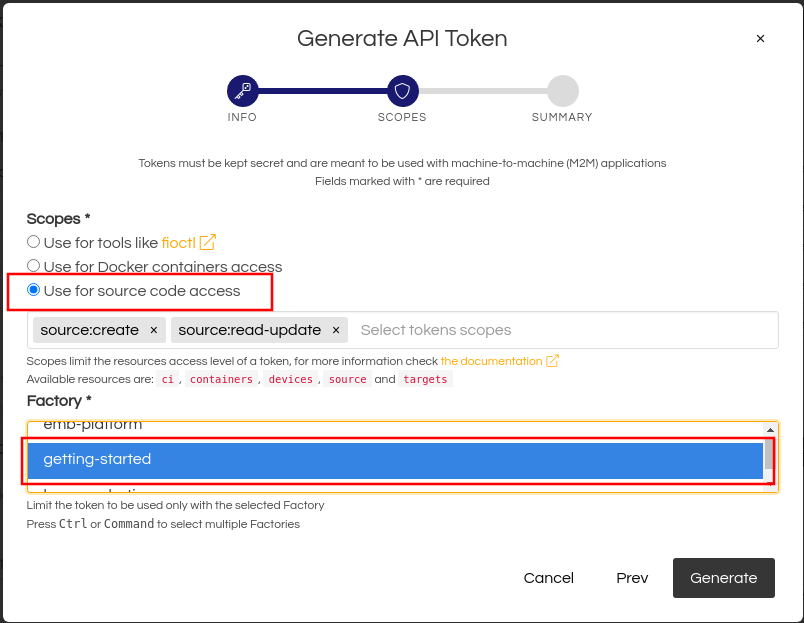Select 'Use for tools like fioctl' radio
Viewport: 804px width, 623px height.
[33, 242]
